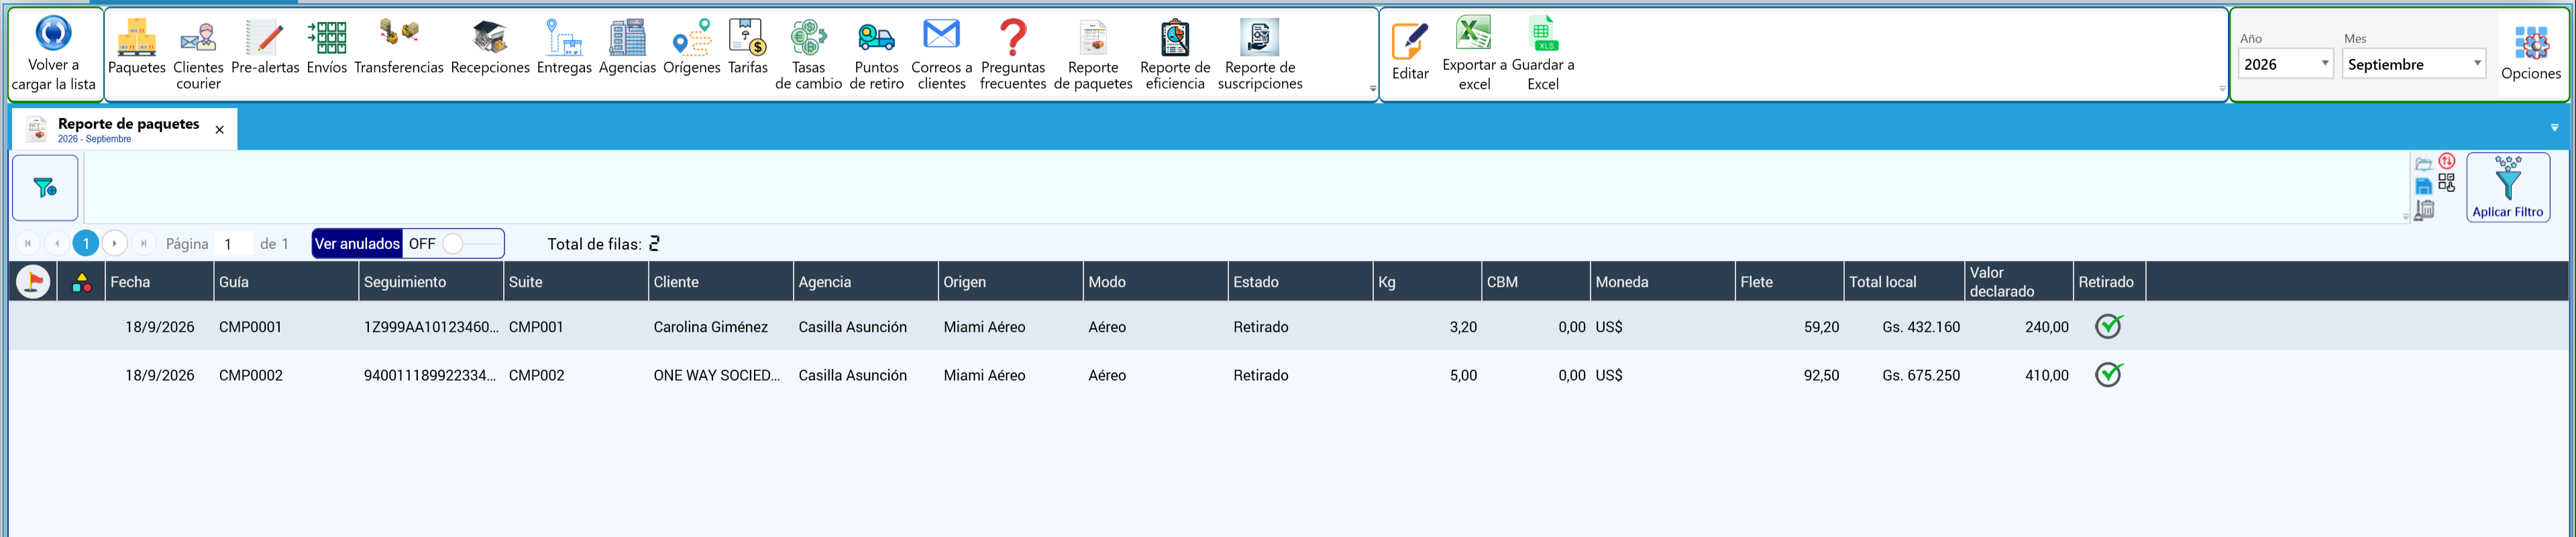This screenshot has width=2576, height=537.
Task: Click the Aplicar Filtro button
Action: pyautogui.click(x=2507, y=187)
